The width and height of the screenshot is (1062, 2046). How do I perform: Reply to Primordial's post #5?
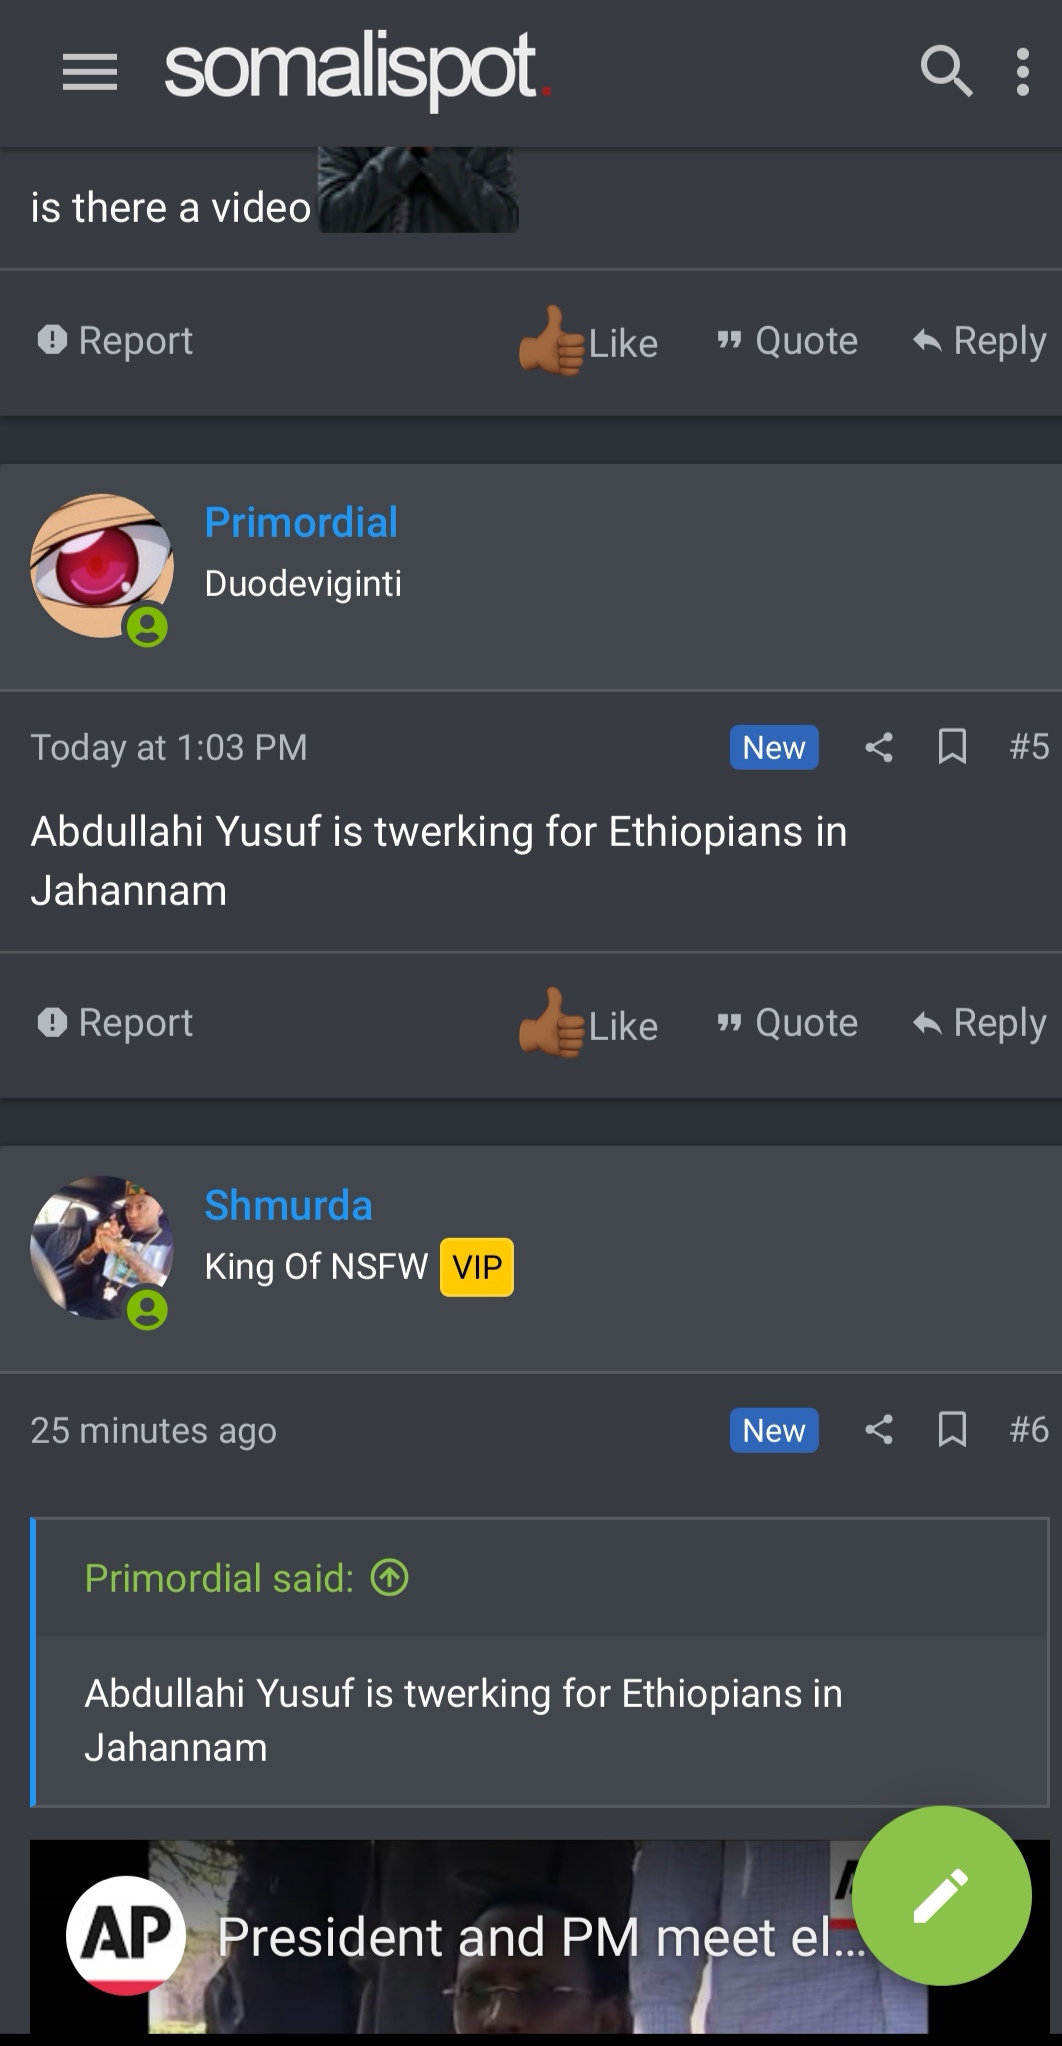980,1023
